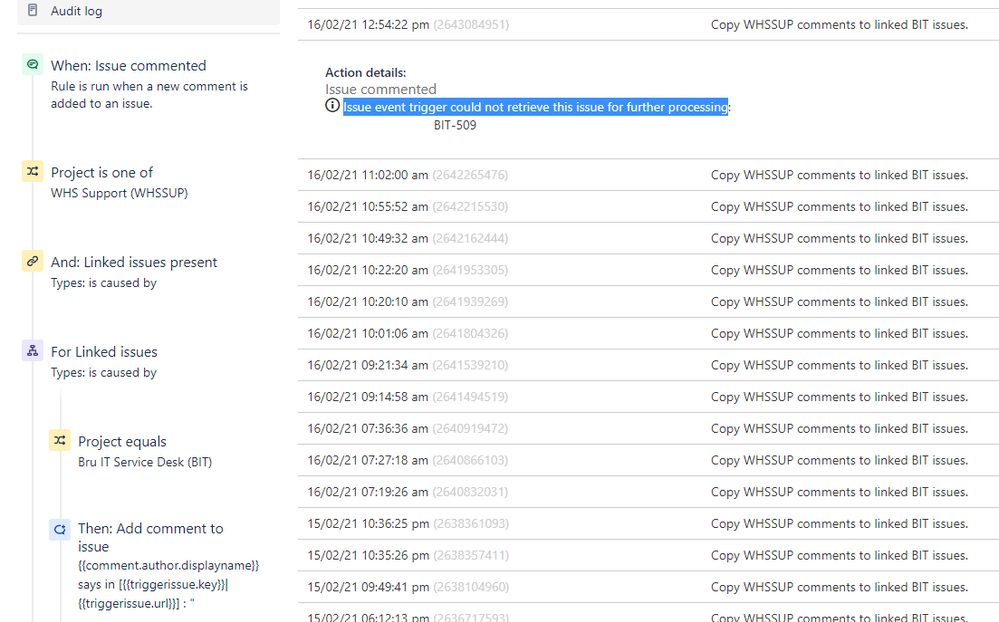The image size is (999, 622).
Task: Click audit ID 2638361093
Action: pyautogui.click(x=471, y=524)
